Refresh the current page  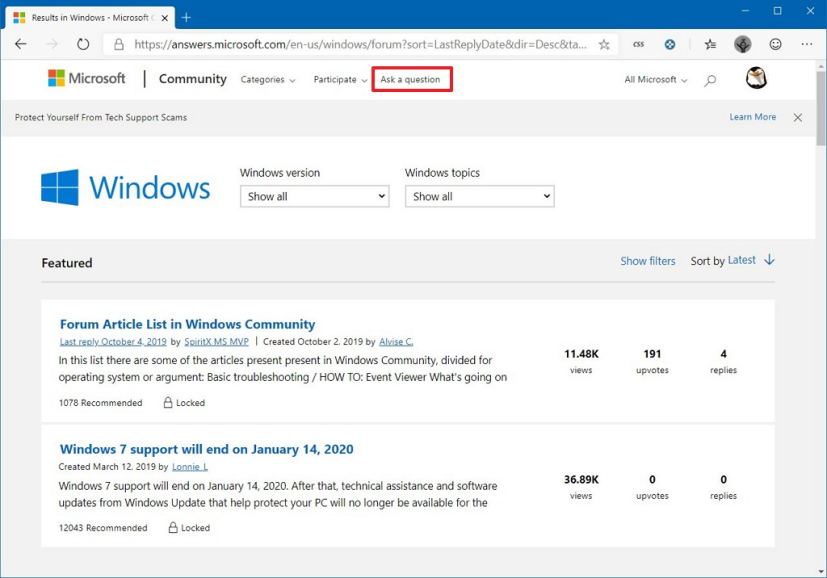(83, 44)
